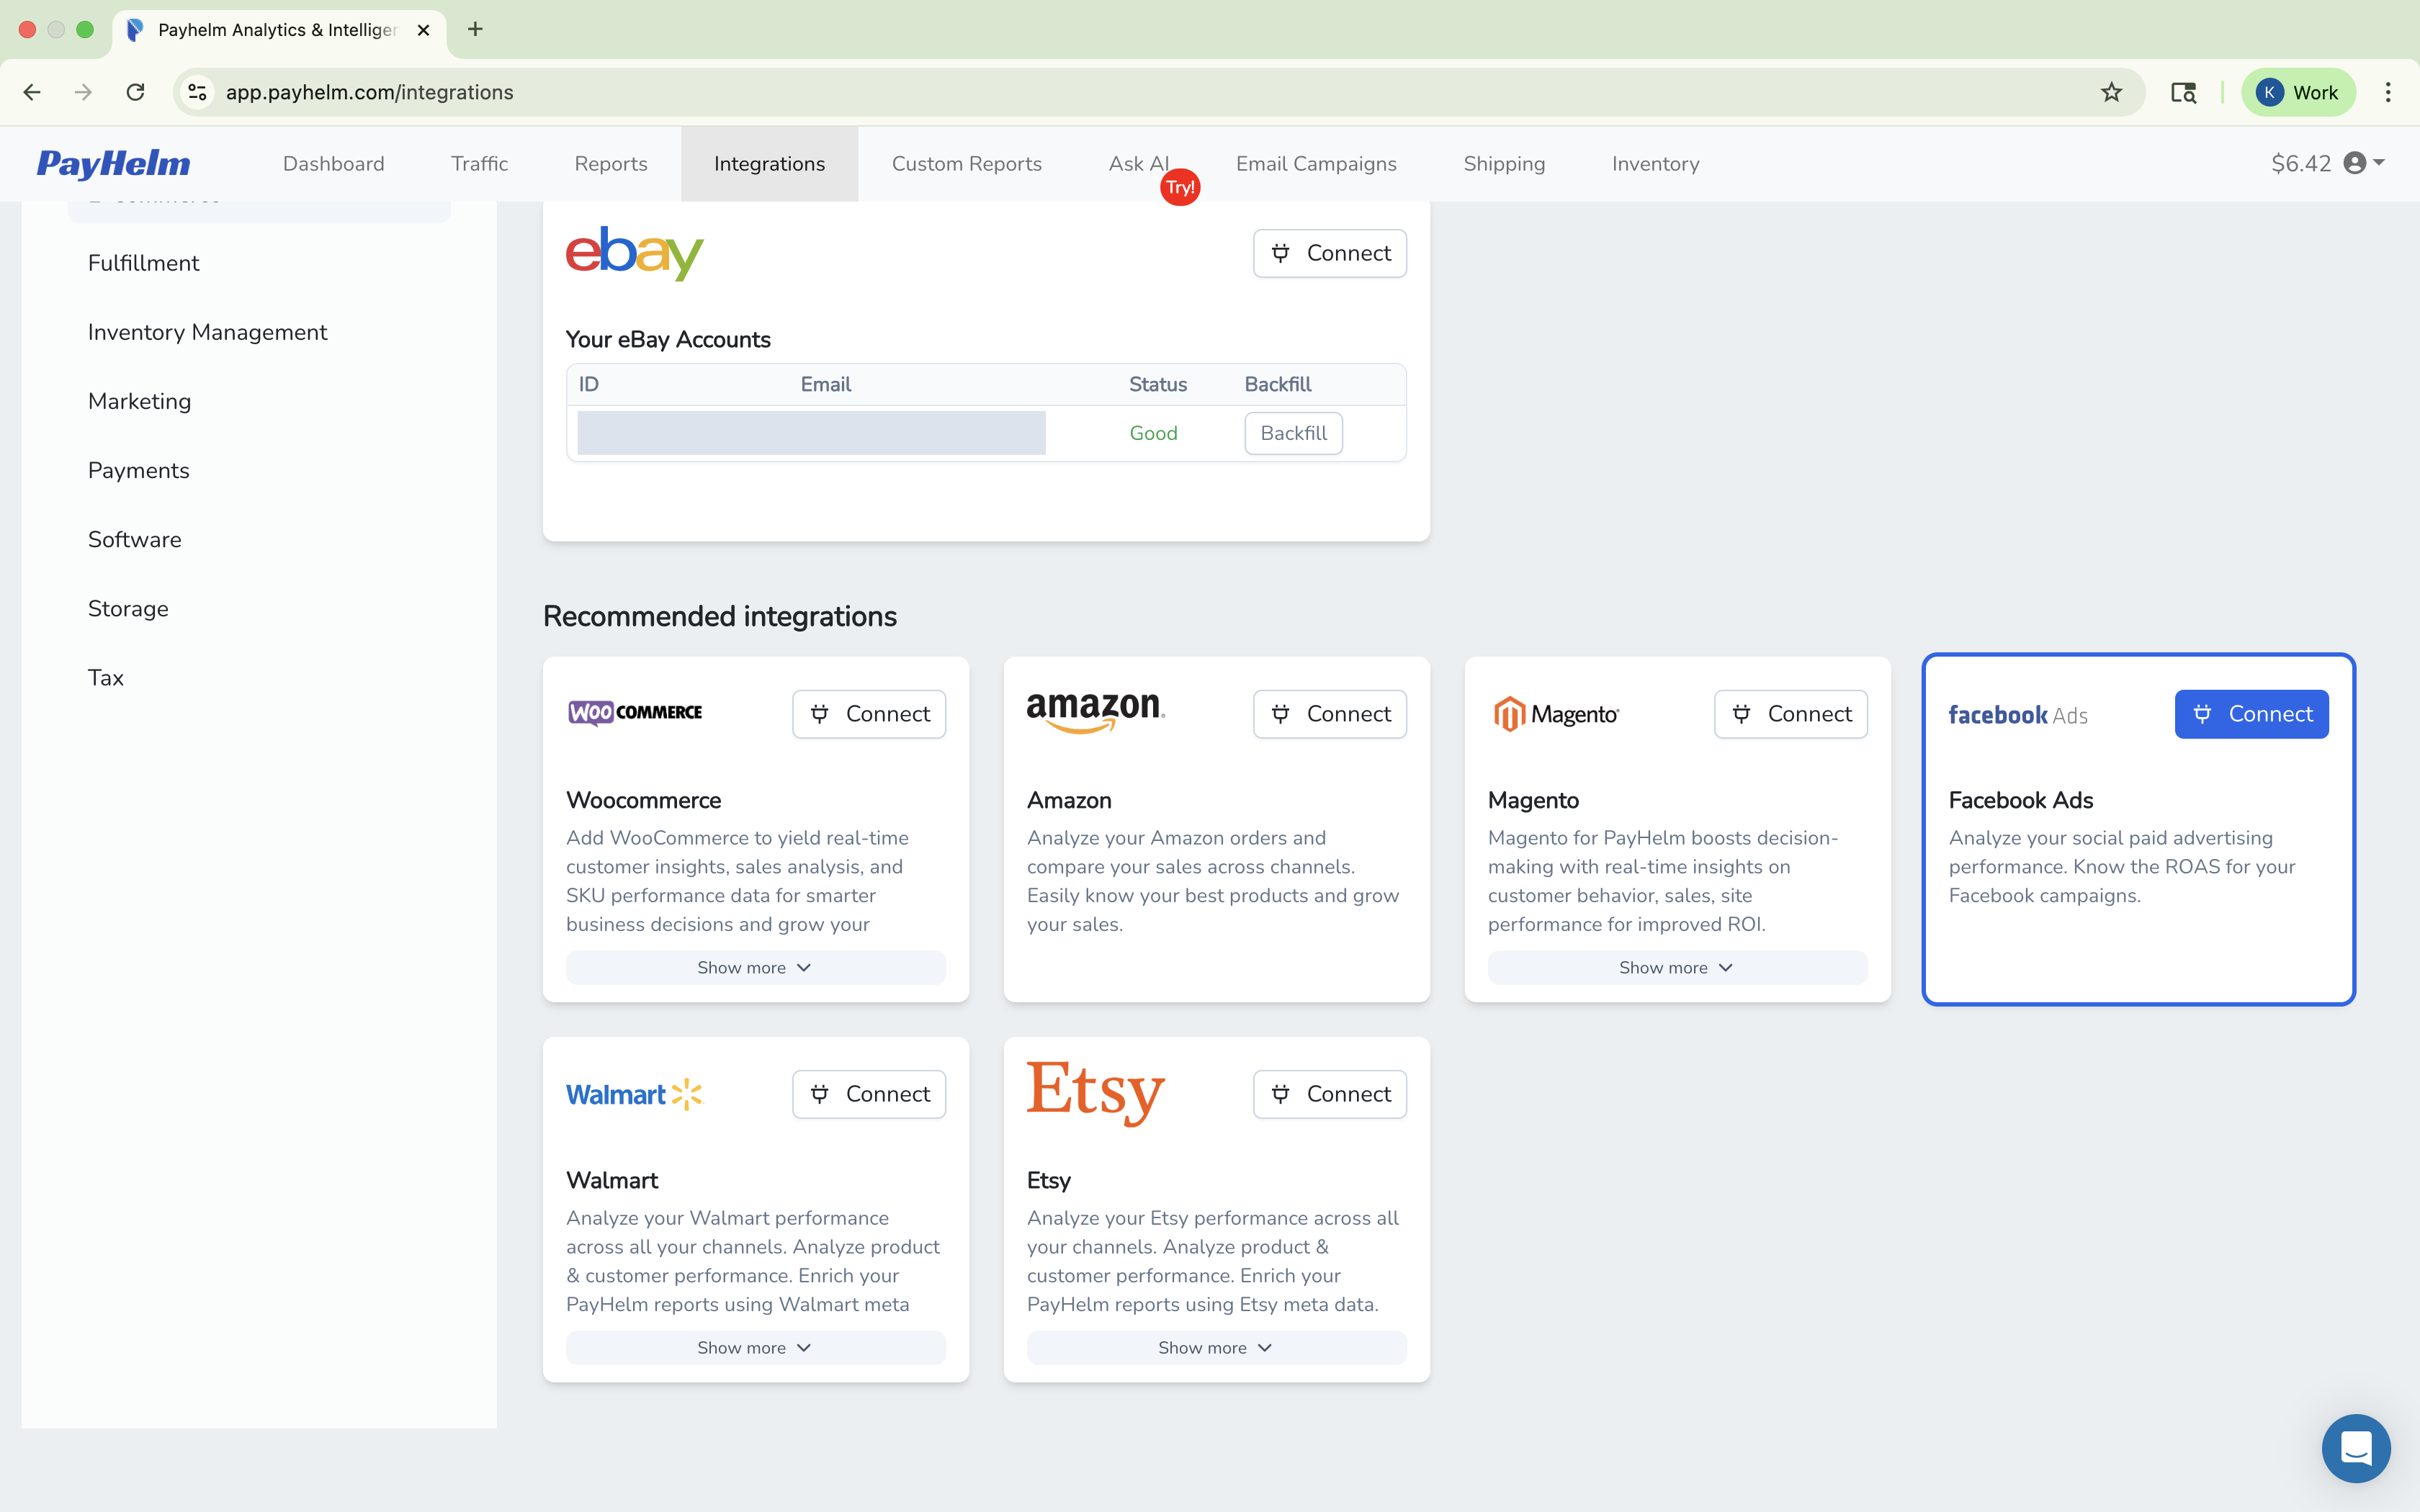Image resolution: width=2420 pixels, height=1512 pixels.
Task: Expand Show more on the Woocommerce card
Action: pos(754,967)
